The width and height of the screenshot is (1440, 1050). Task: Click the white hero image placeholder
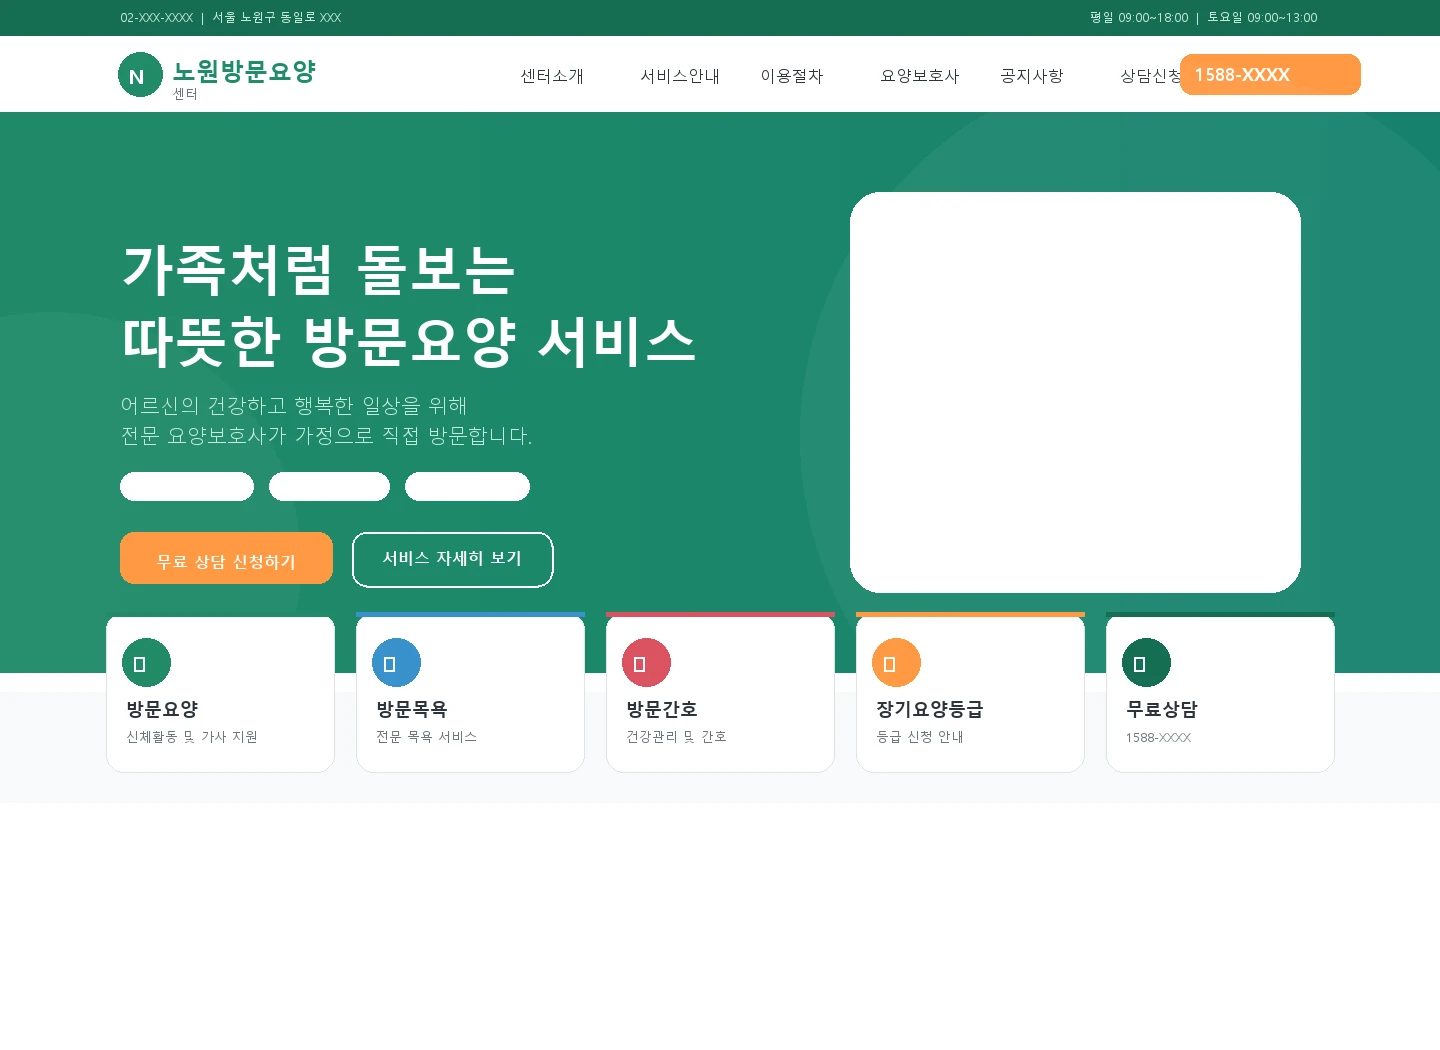[x=1075, y=392]
